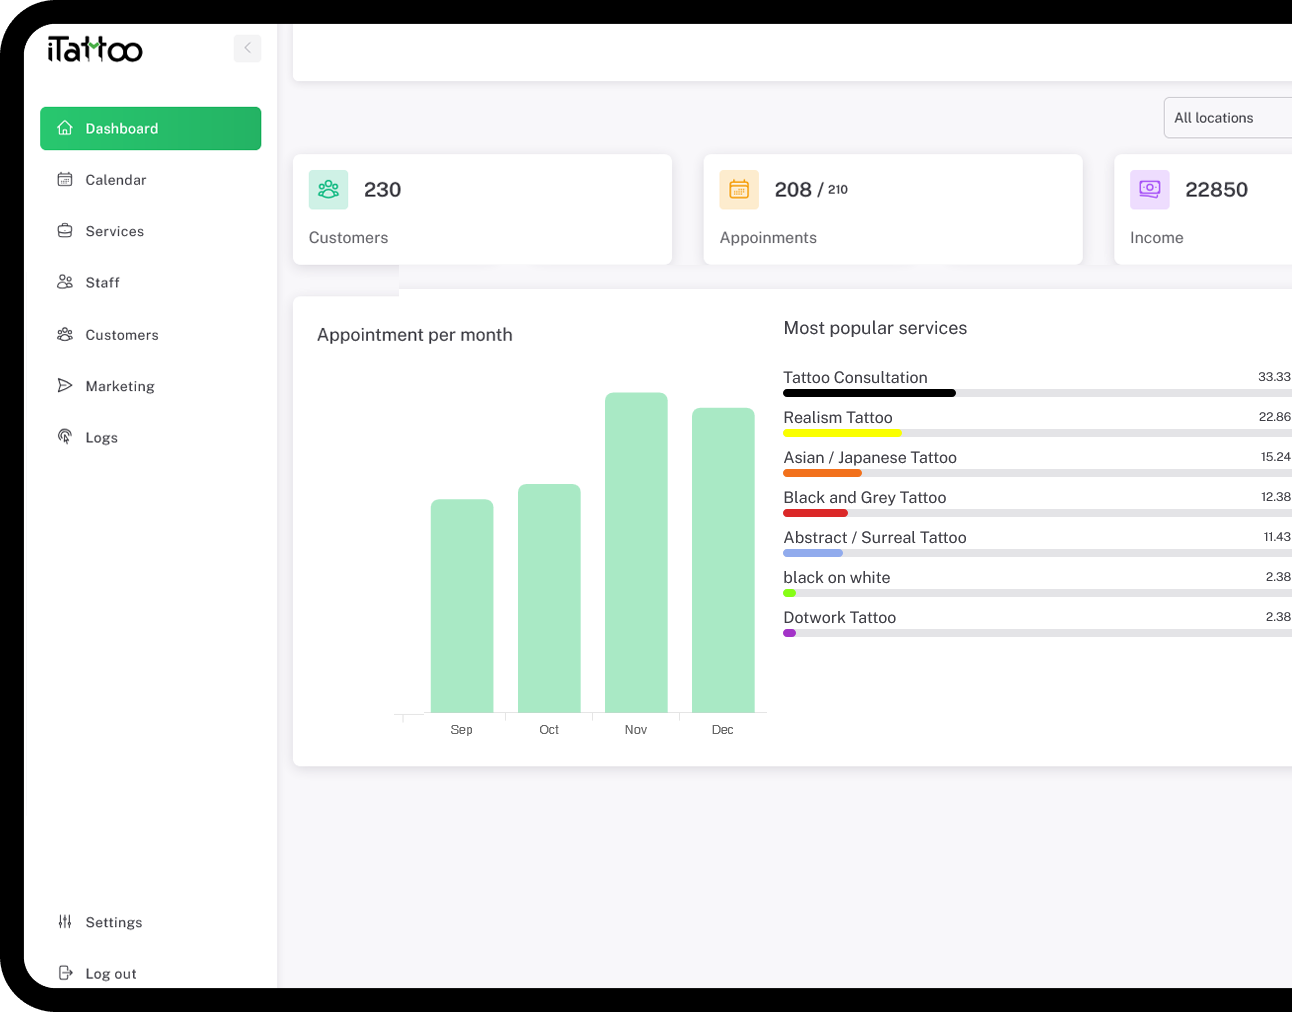Viewport: 1292px width, 1012px height.
Task: Open the Calendar page from sidebar
Action: pyautogui.click(x=115, y=180)
